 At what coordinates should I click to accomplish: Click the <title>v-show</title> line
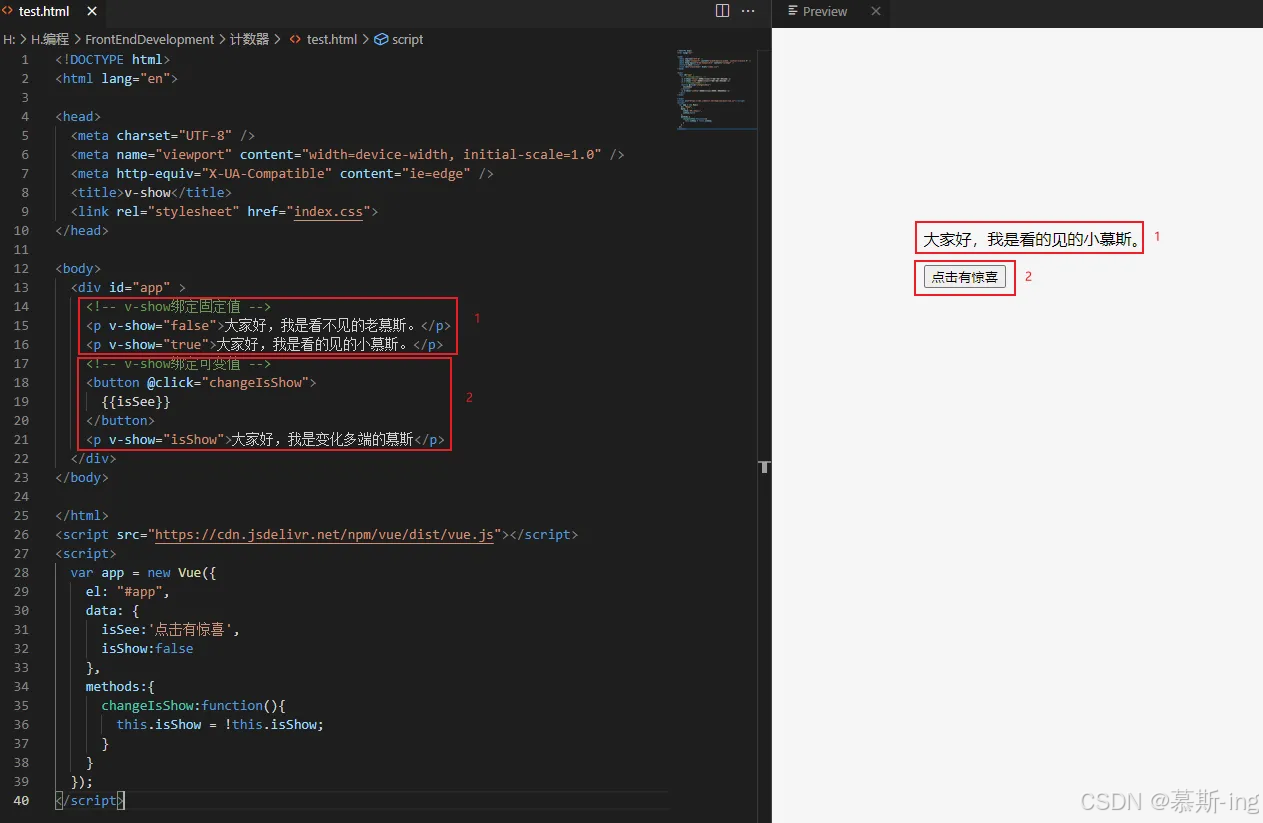151,193
